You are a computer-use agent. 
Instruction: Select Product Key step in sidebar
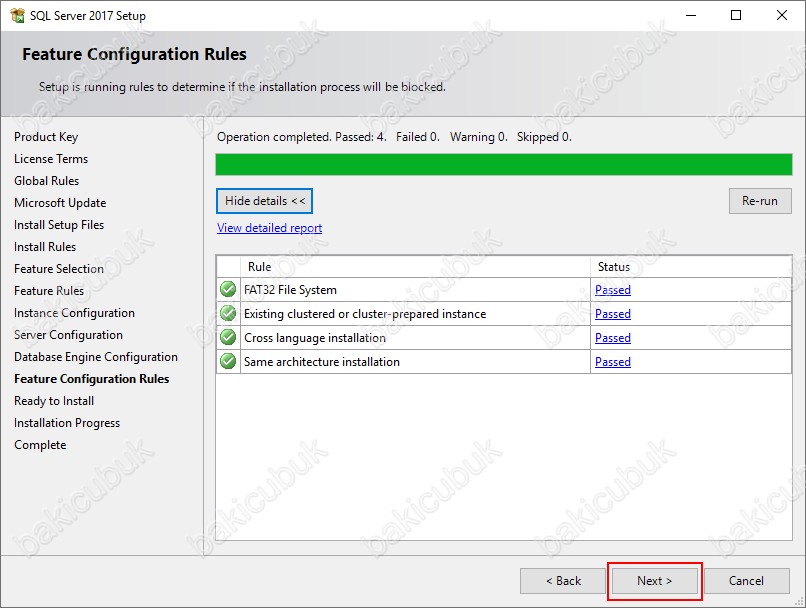click(46, 137)
